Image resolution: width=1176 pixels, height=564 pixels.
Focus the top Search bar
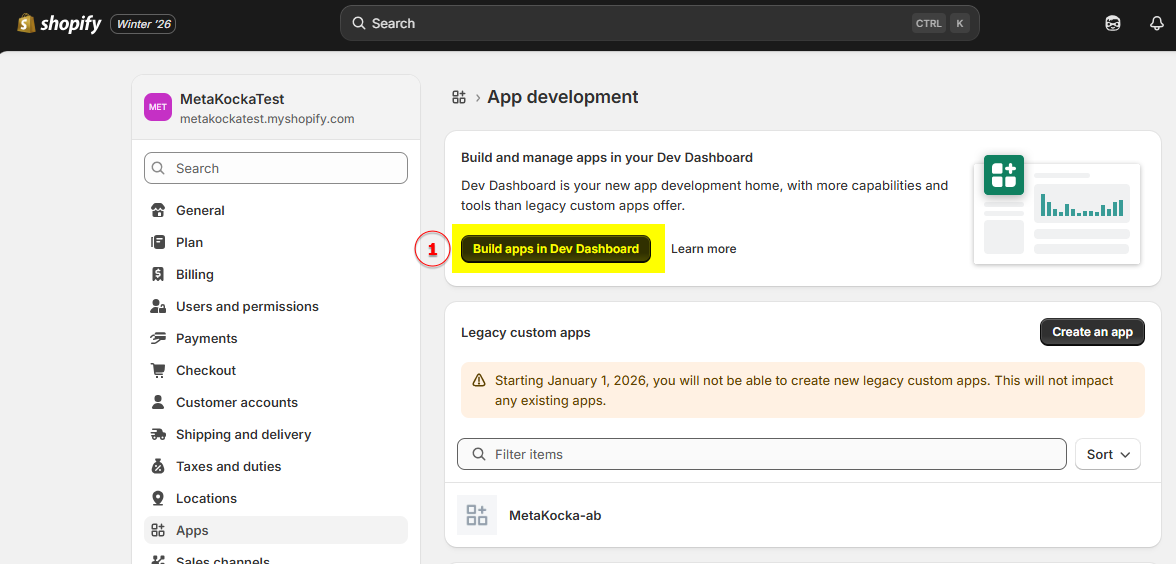click(x=659, y=23)
